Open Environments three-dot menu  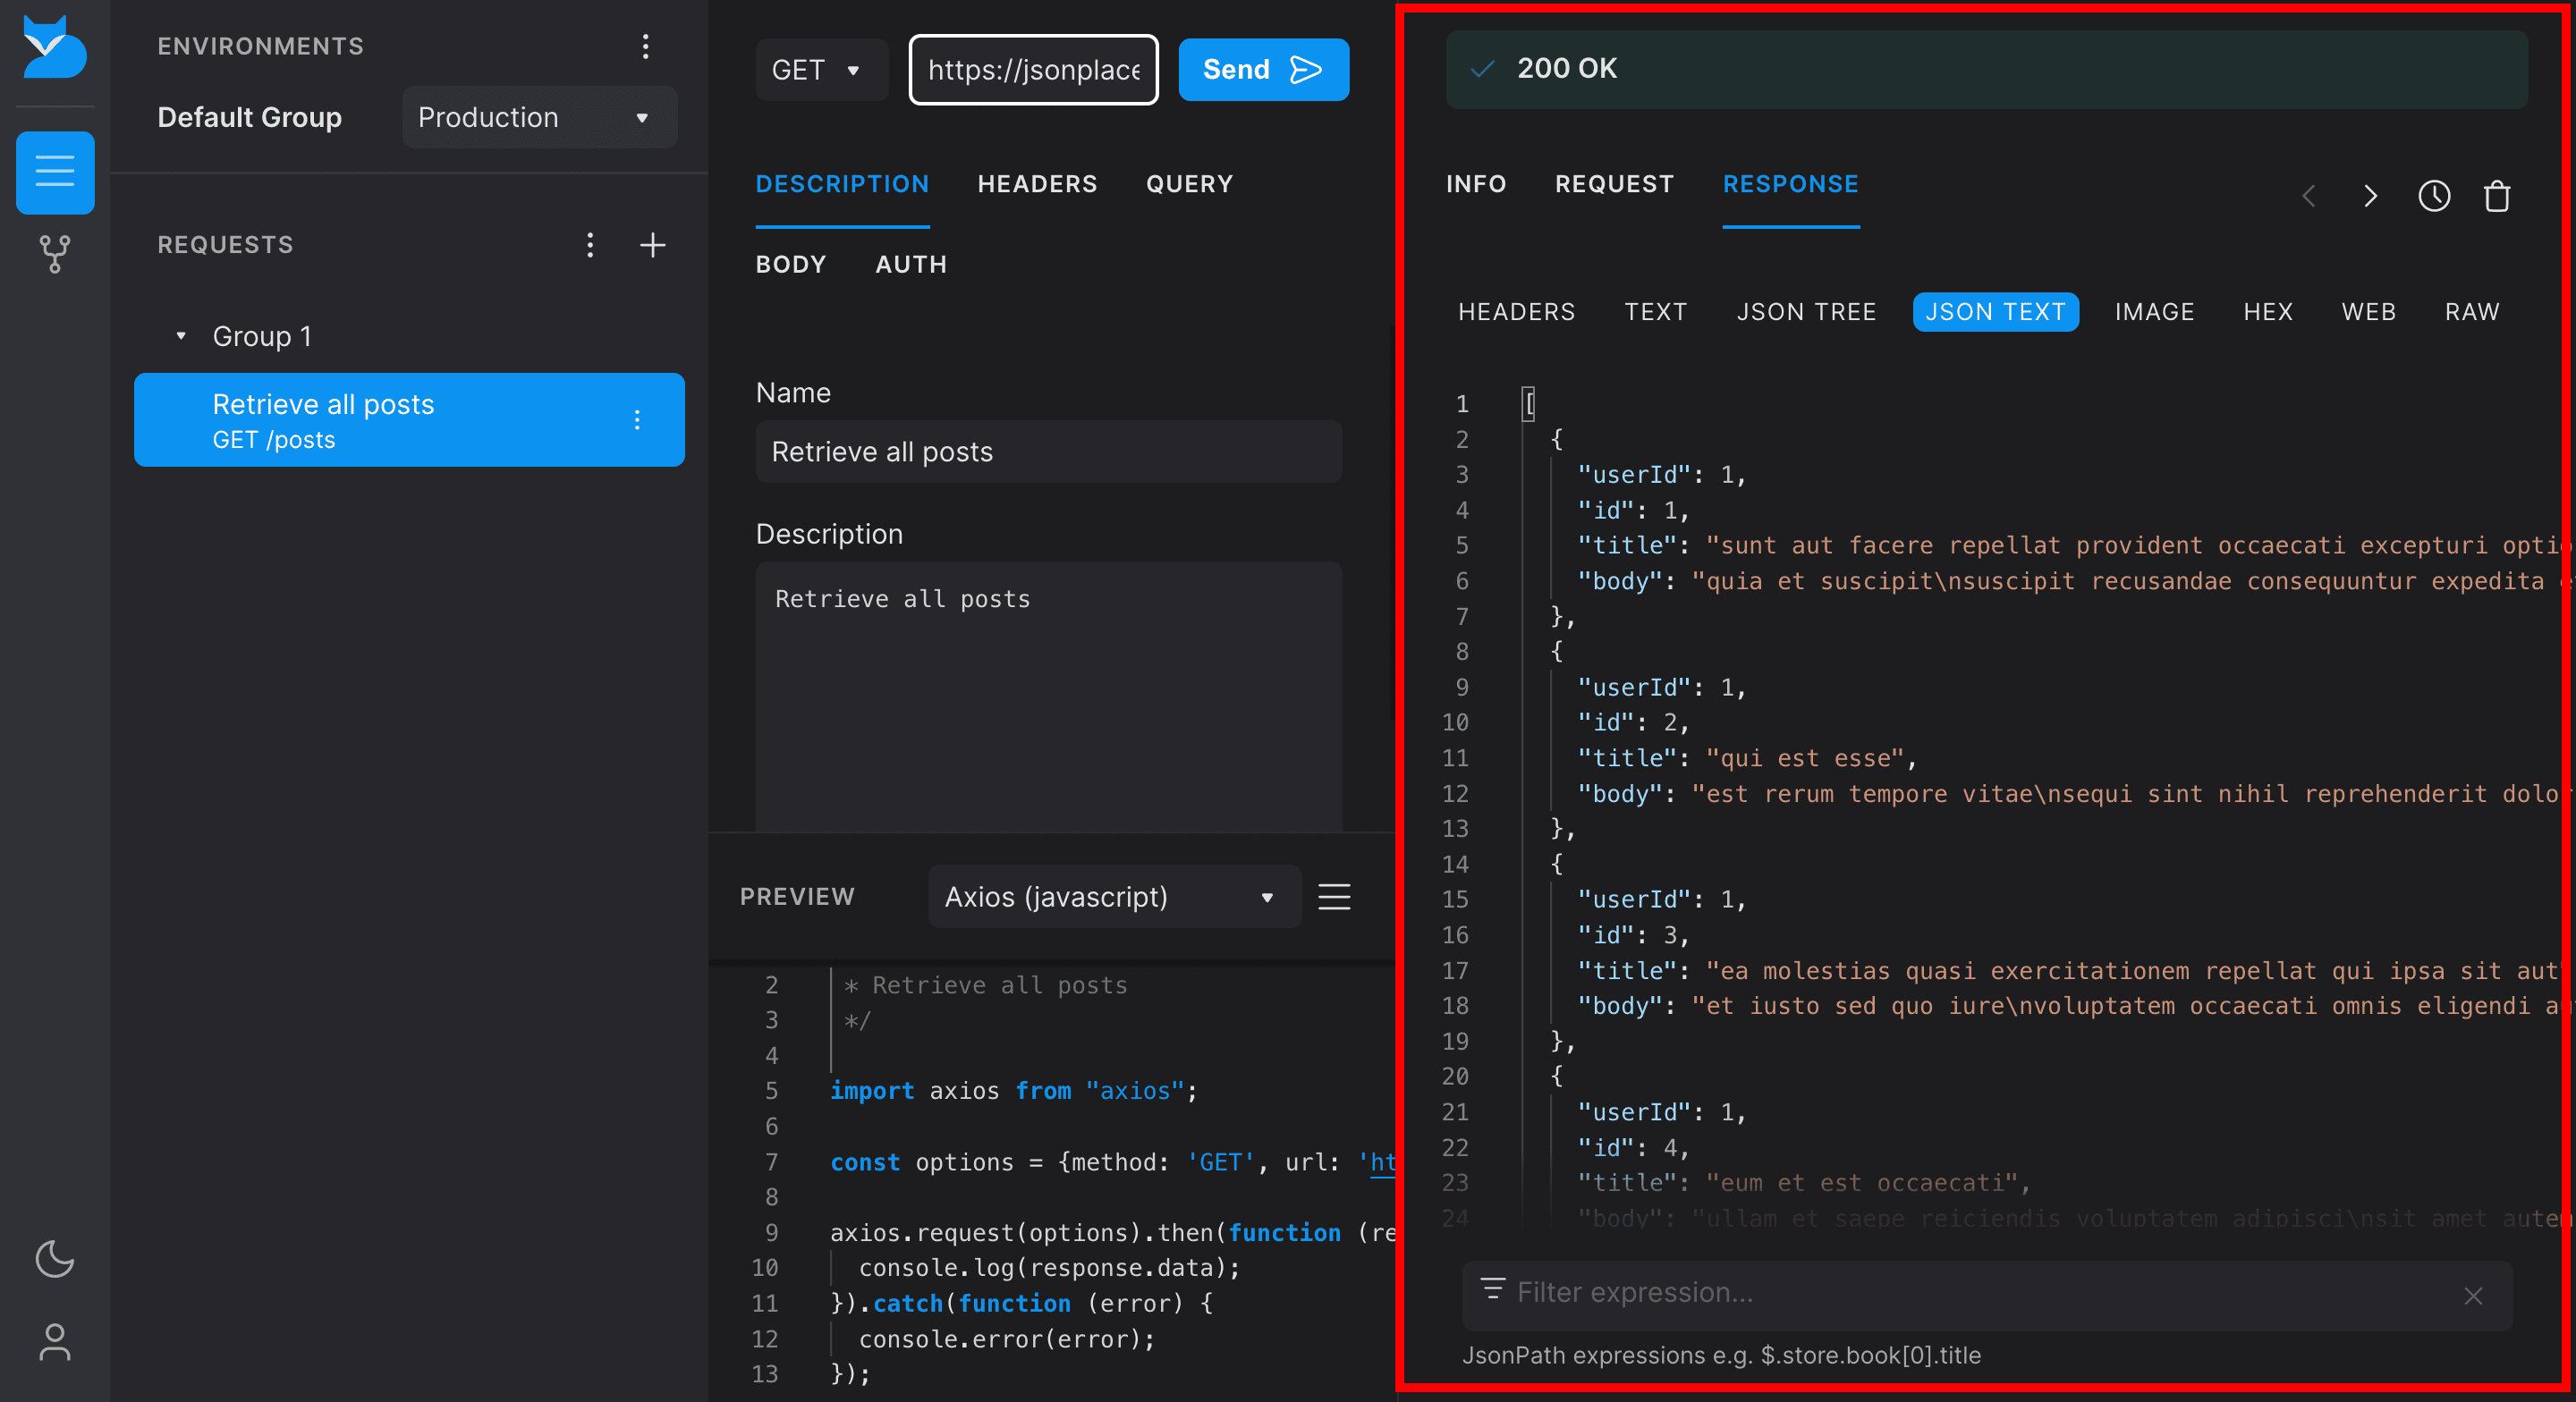(646, 46)
